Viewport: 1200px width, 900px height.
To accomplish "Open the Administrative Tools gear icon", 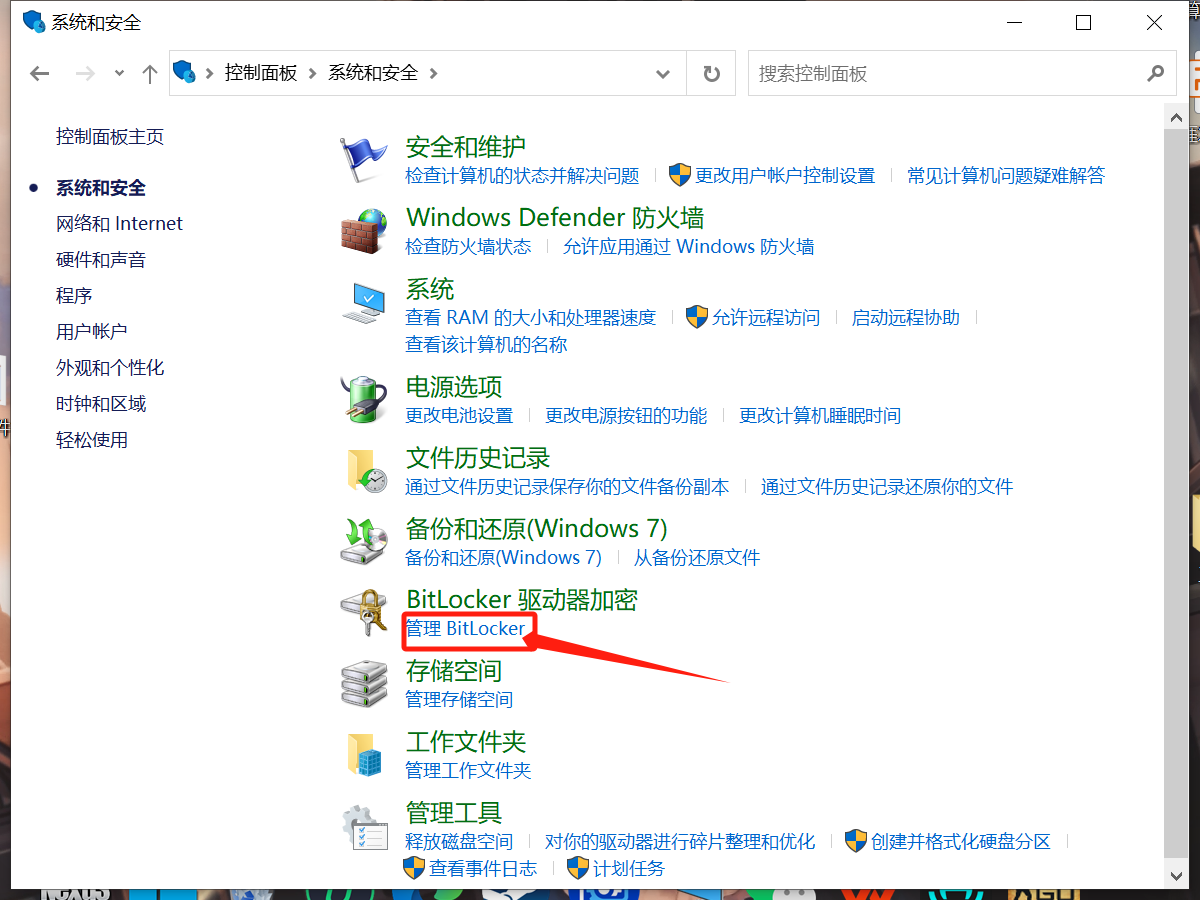I will coord(363,827).
